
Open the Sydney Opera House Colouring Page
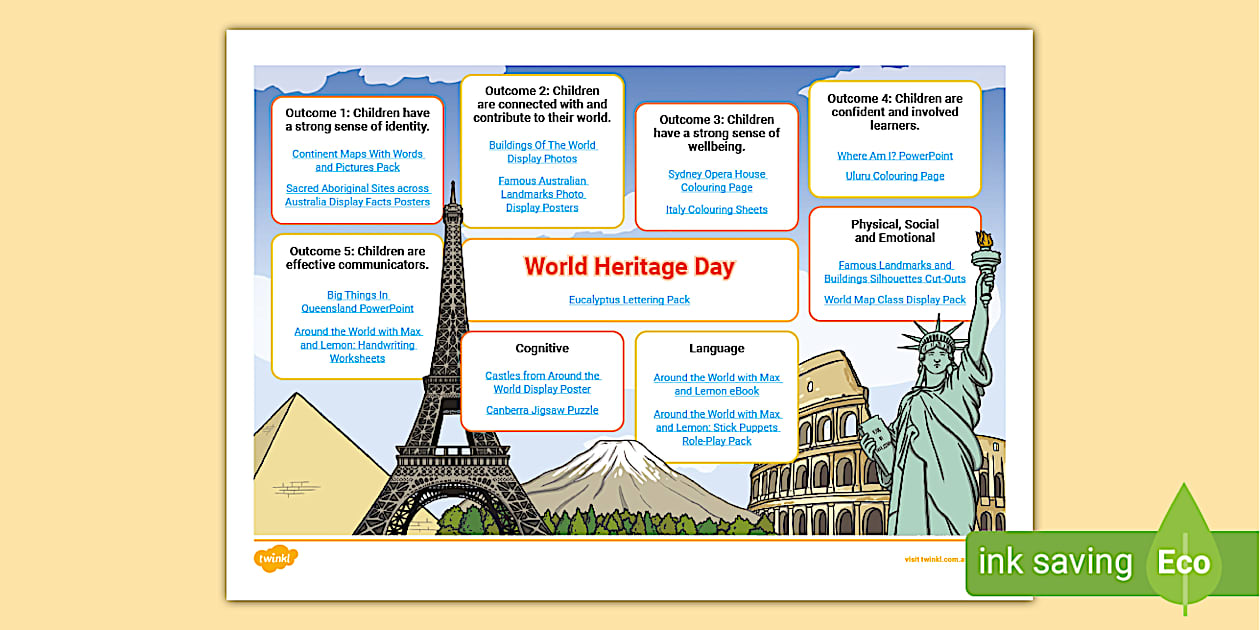[716, 180]
